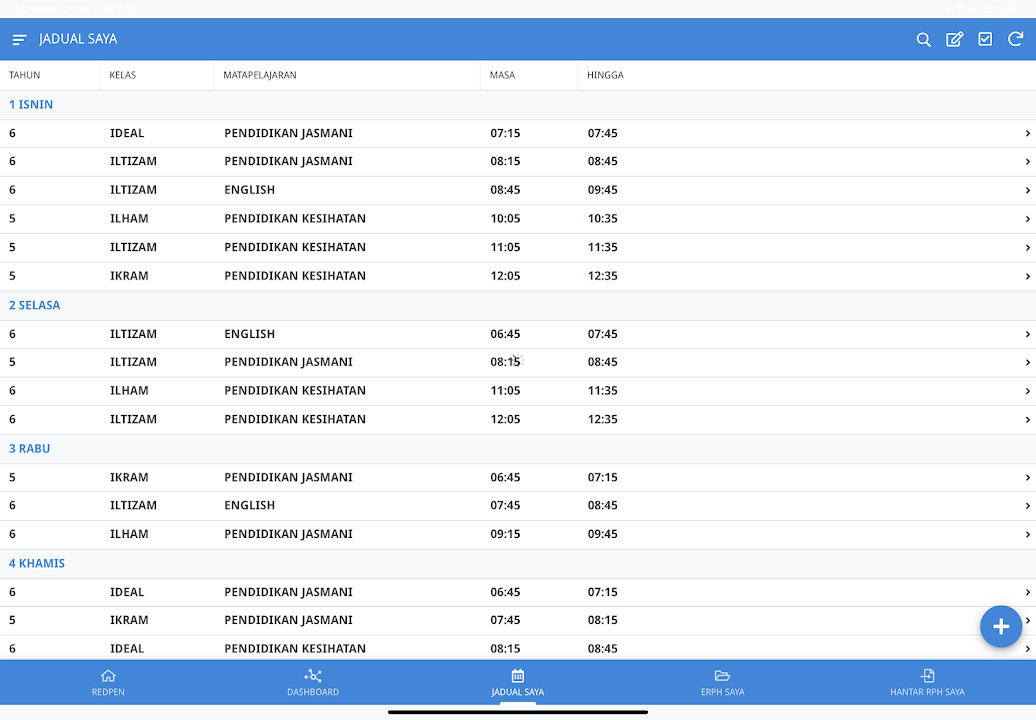
Task: Select the Jadual Saya calendar tab
Action: [x=517, y=683]
